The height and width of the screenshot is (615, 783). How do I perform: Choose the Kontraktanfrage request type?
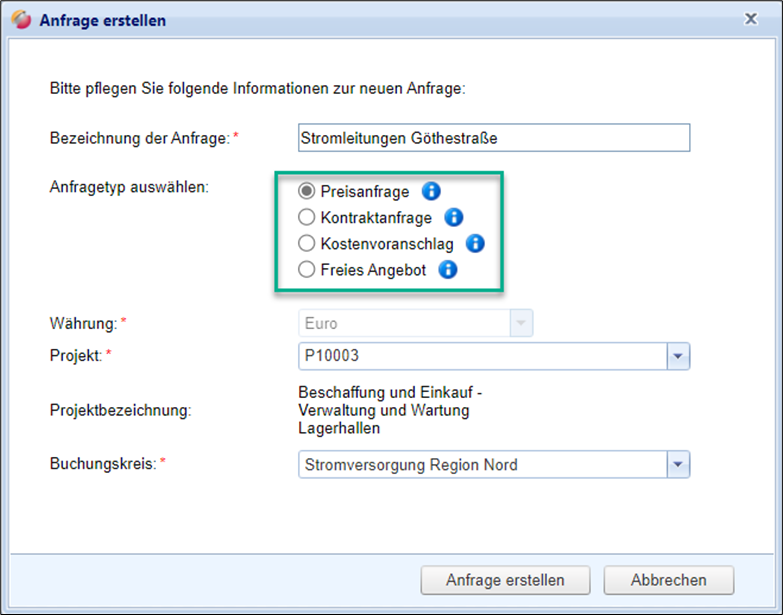click(307, 217)
